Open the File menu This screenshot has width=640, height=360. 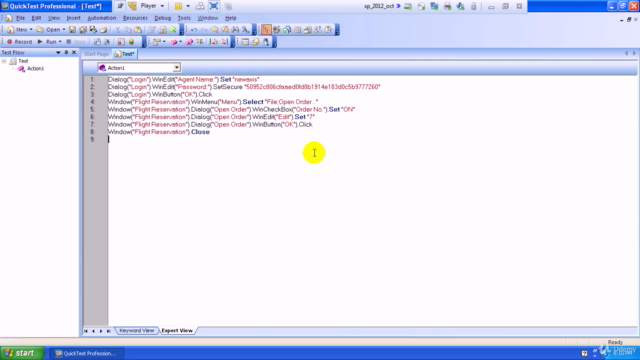pos(20,18)
